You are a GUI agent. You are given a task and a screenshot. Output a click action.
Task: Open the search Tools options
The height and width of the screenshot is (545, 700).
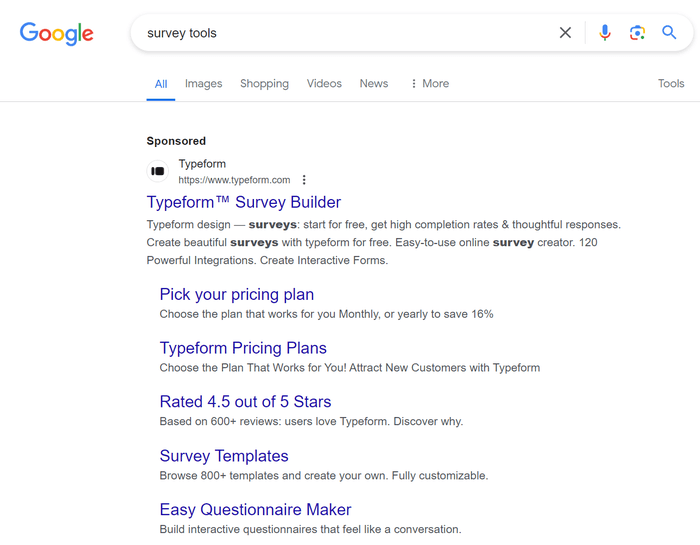[671, 83]
